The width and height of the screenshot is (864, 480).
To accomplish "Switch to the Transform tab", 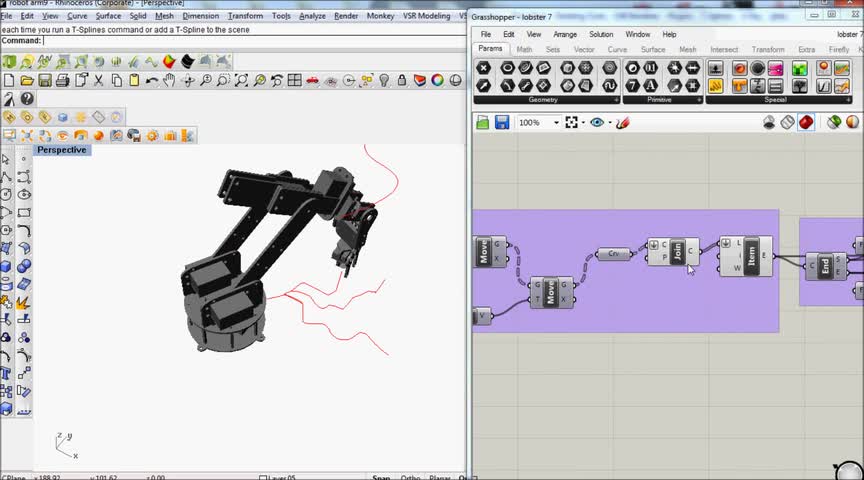I will pyautogui.click(x=767, y=49).
